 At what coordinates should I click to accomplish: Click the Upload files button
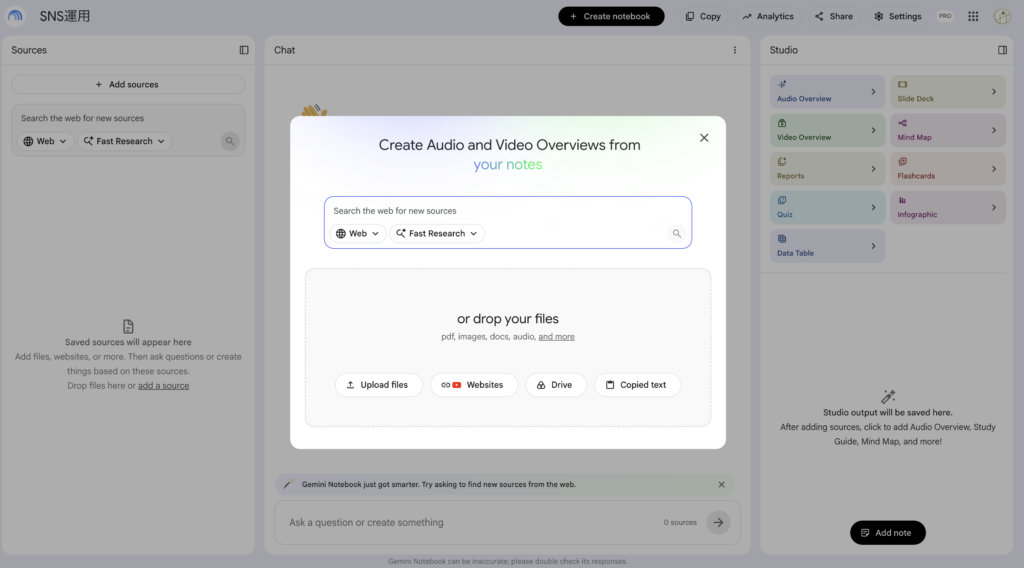(378, 385)
